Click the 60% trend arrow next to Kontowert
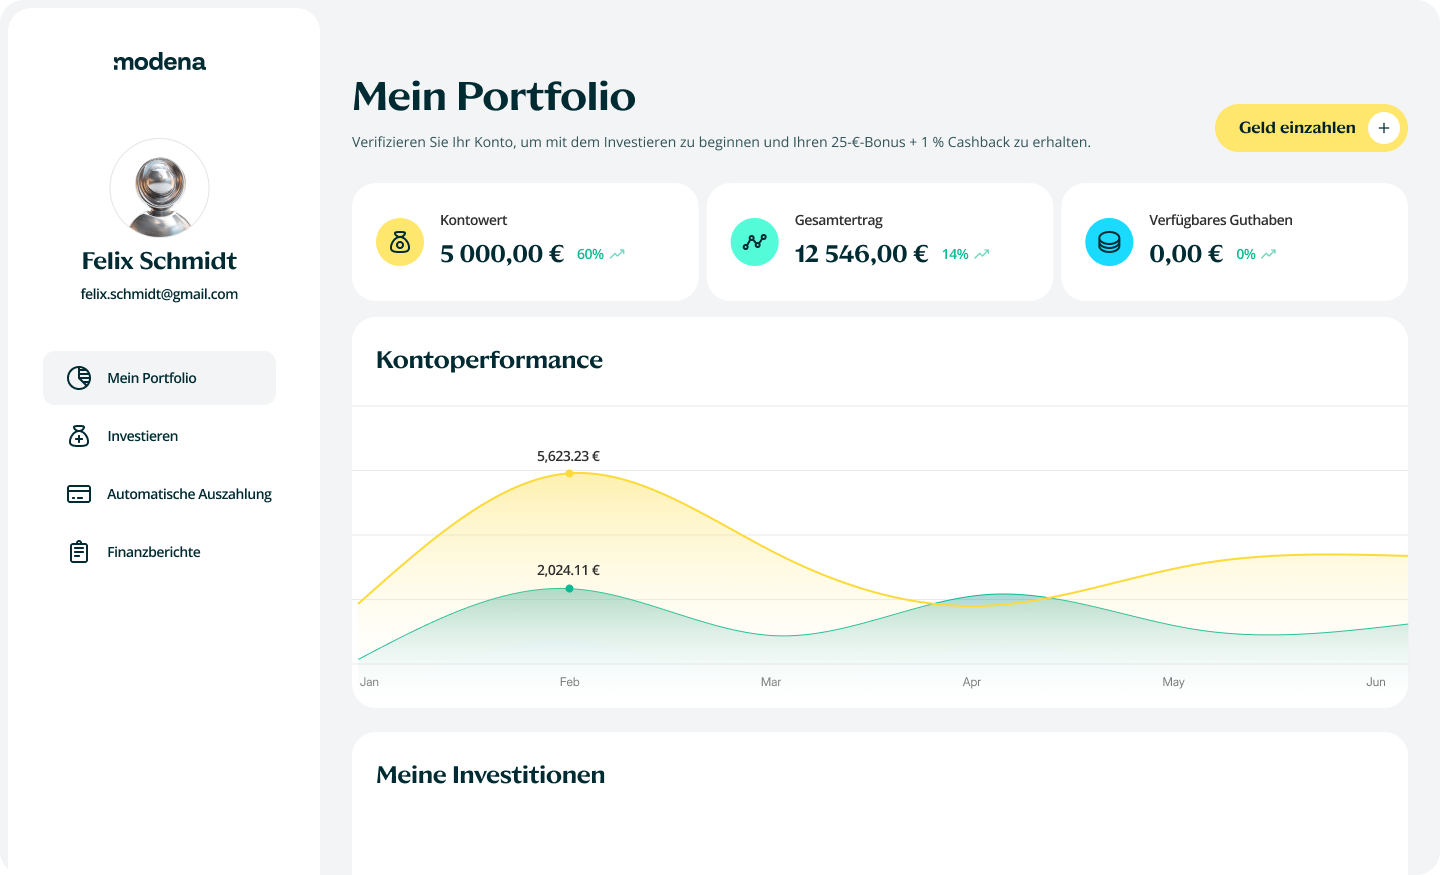This screenshot has width=1440, height=875. 617,254
